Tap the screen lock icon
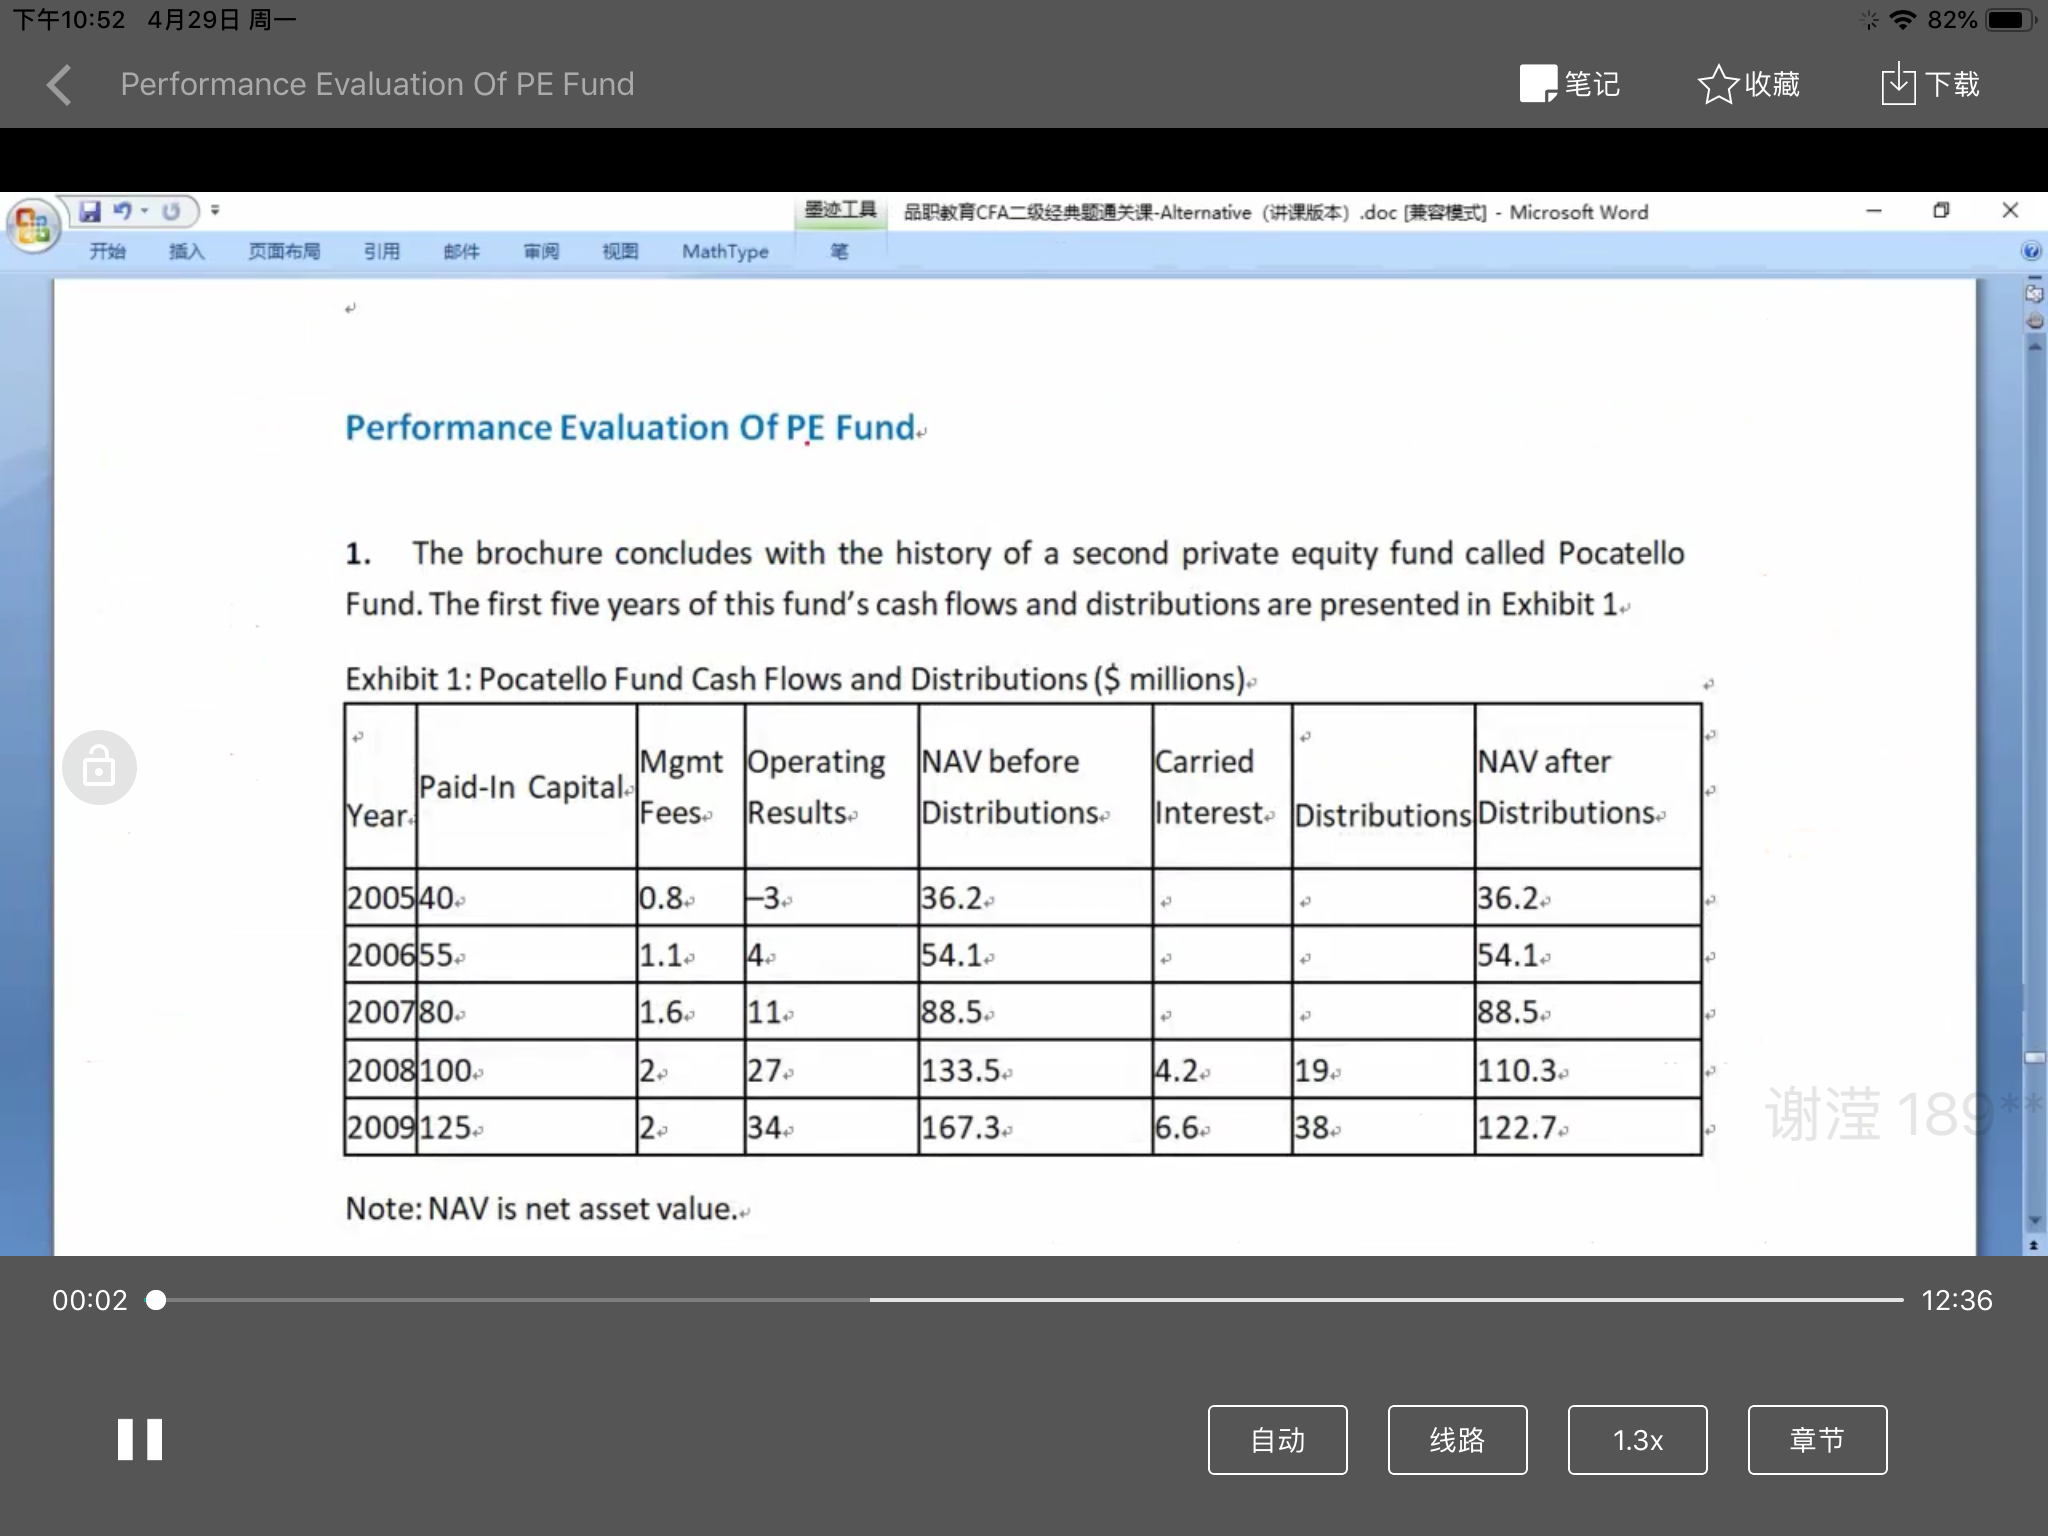This screenshot has width=2048, height=1536. click(x=99, y=767)
